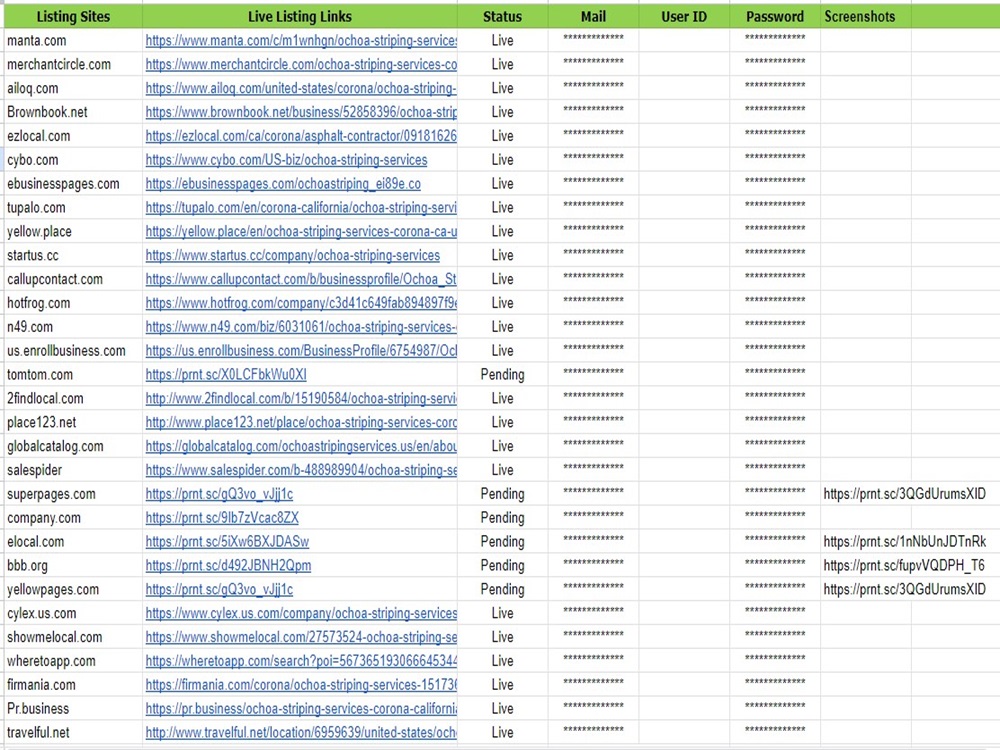Select the screenshot URL in superpages.com row
This screenshot has height=750, width=1000.
(904, 494)
